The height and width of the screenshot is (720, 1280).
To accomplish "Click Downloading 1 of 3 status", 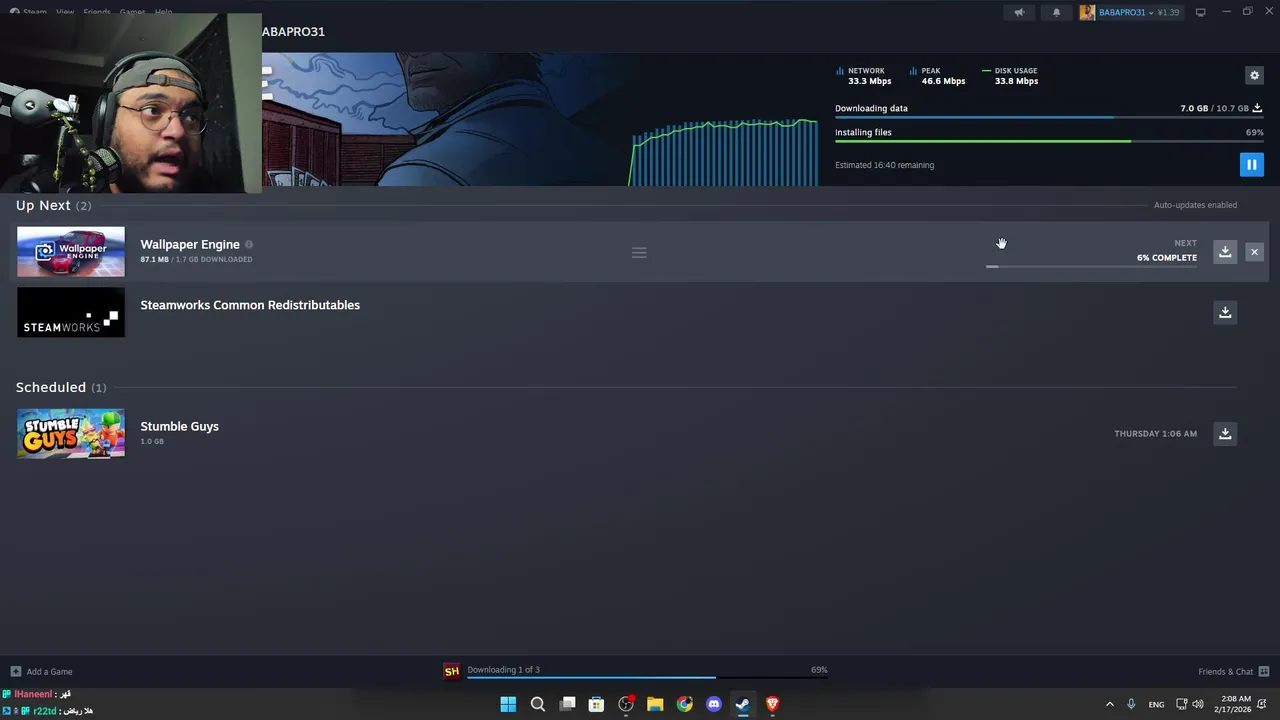I will (503, 670).
